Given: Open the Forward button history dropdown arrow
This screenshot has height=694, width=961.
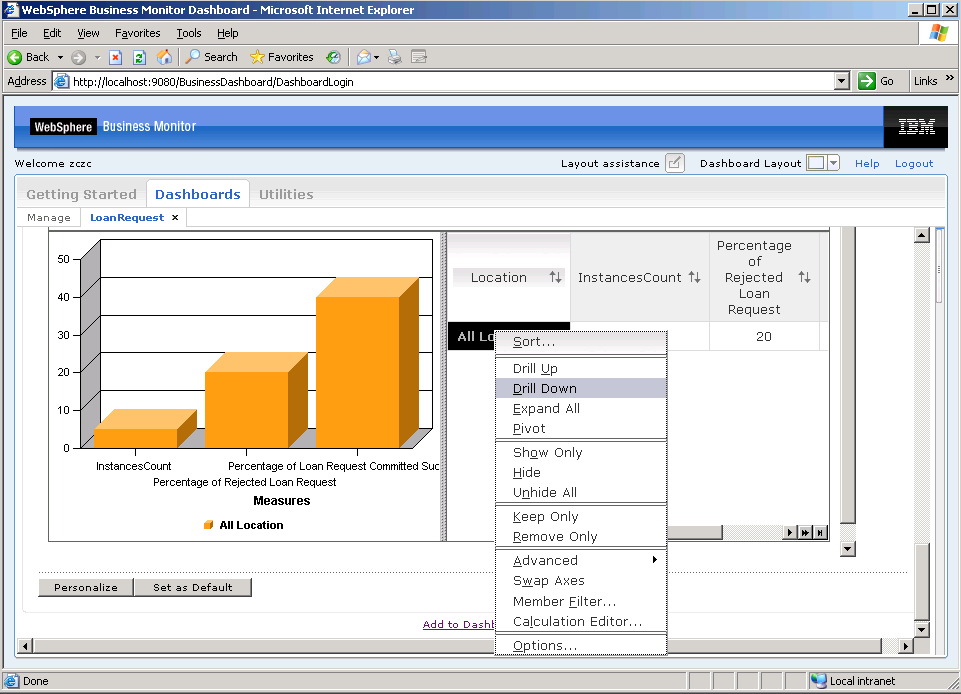Looking at the screenshot, I should tap(97, 58).
